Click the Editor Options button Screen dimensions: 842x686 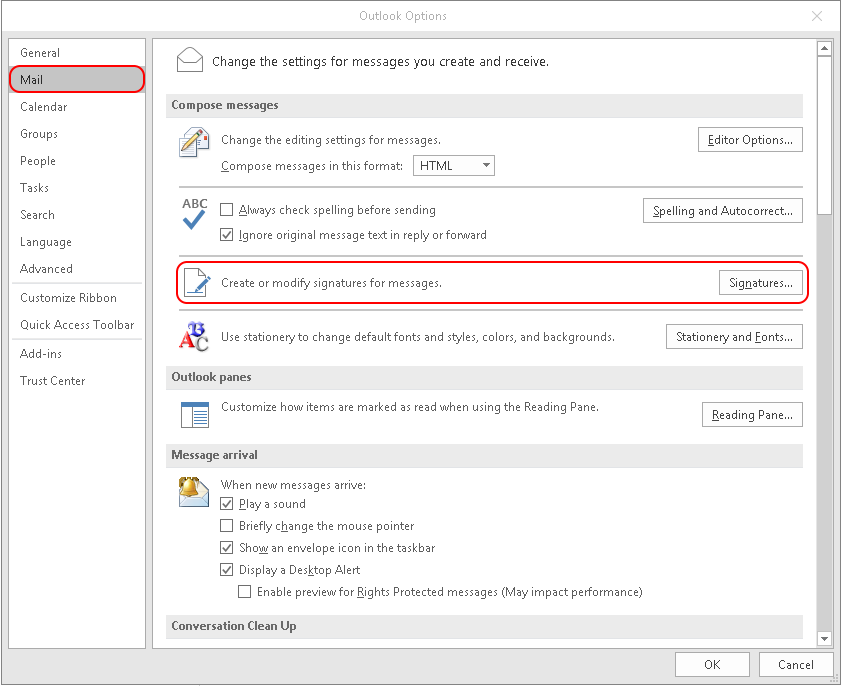coord(750,140)
